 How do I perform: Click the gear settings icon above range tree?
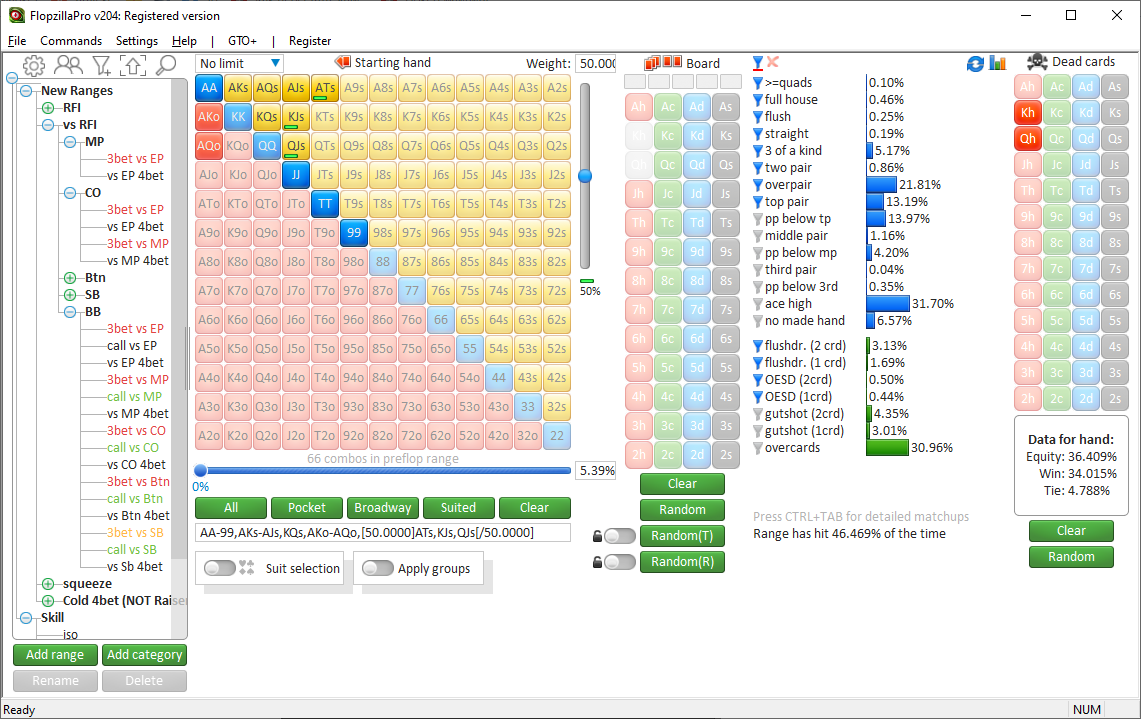pyautogui.click(x=34, y=66)
